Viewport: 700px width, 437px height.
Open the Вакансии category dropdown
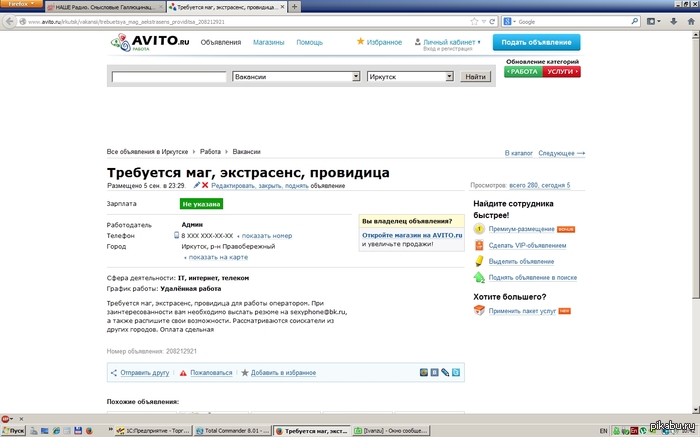click(x=296, y=77)
